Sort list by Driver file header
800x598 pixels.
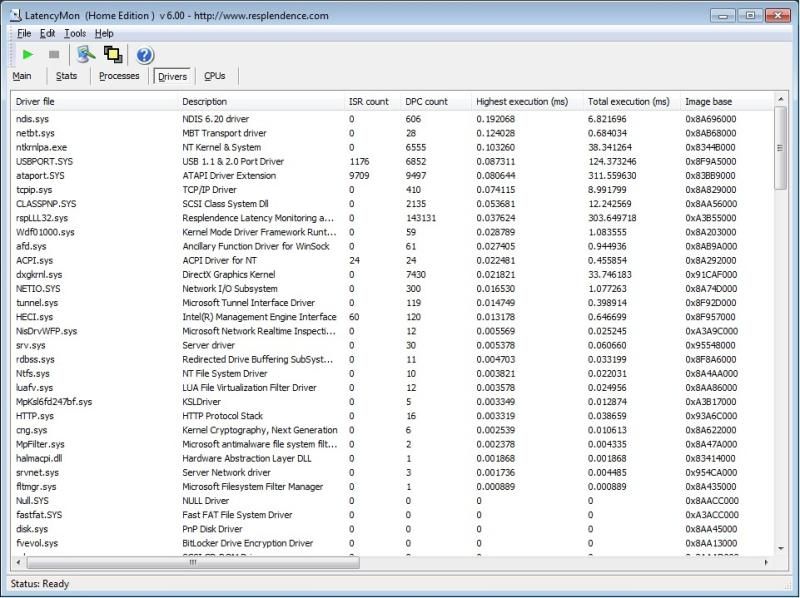[36, 101]
